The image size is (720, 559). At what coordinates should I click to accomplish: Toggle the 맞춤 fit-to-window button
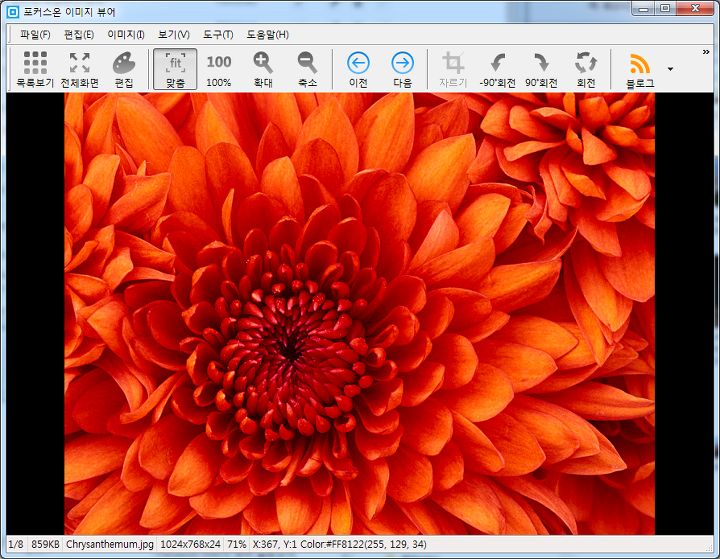pos(175,69)
